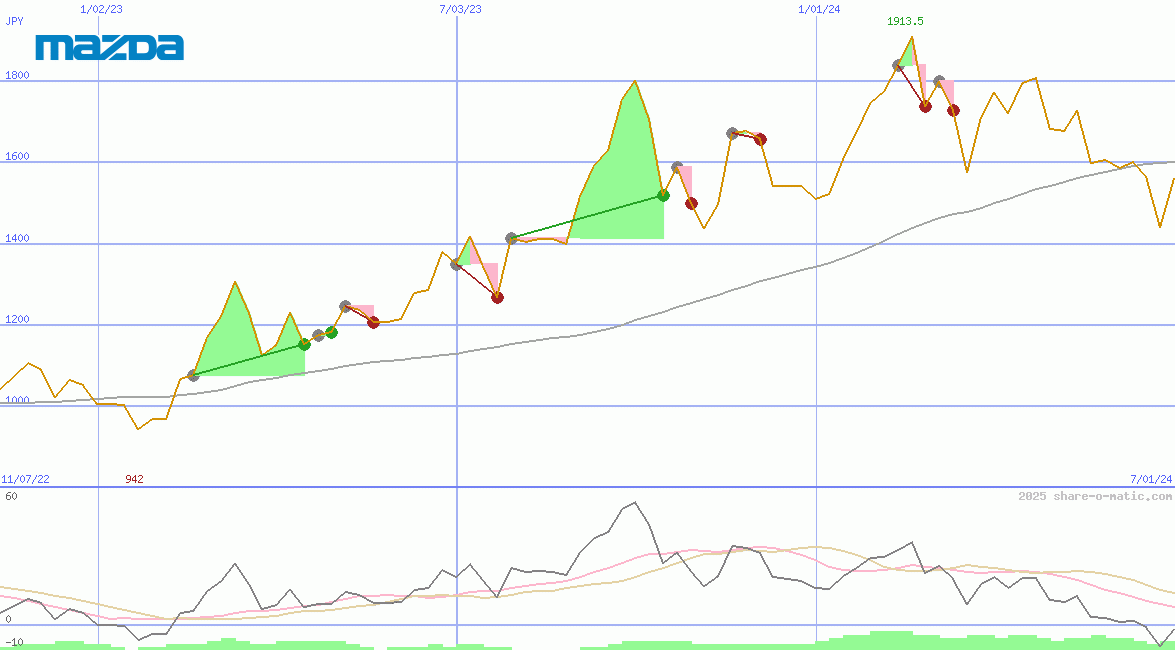The height and width of the screenshot is (650, 1175).
Task: Click the red exit marker near the 1270 low
Action: 497,297
